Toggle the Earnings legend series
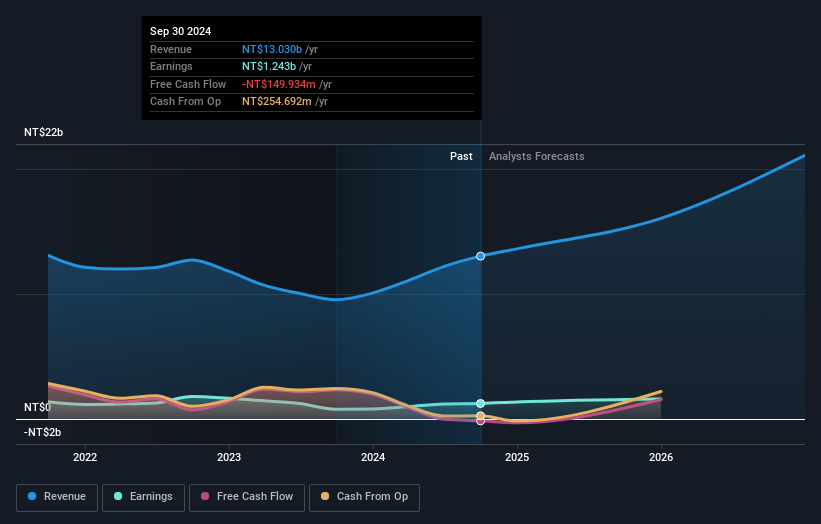 click(143, 497)
